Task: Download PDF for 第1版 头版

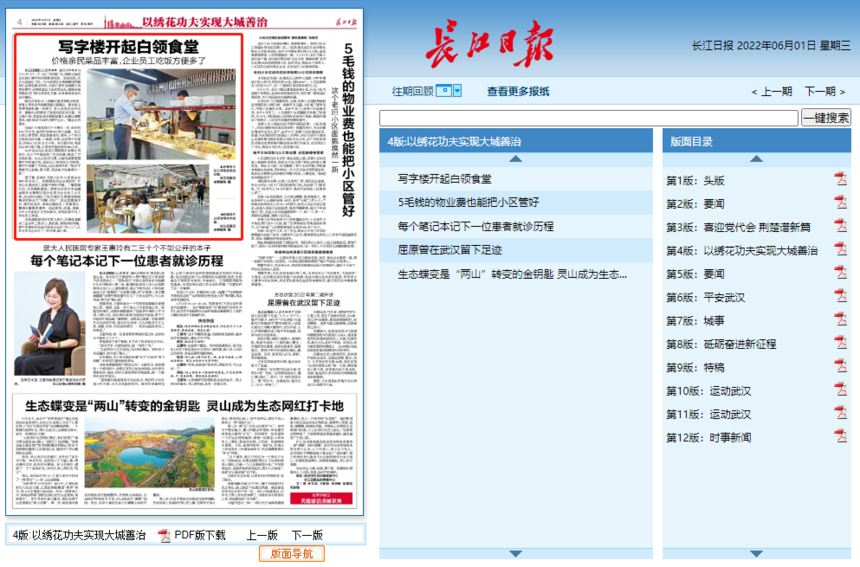Action: coord(840,179)
